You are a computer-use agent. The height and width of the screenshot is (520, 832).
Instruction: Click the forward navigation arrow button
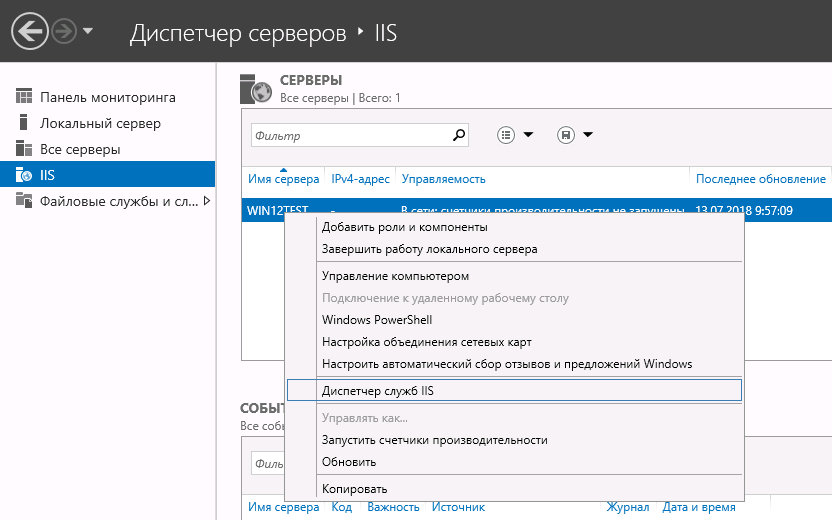click(x=64, y=31)
